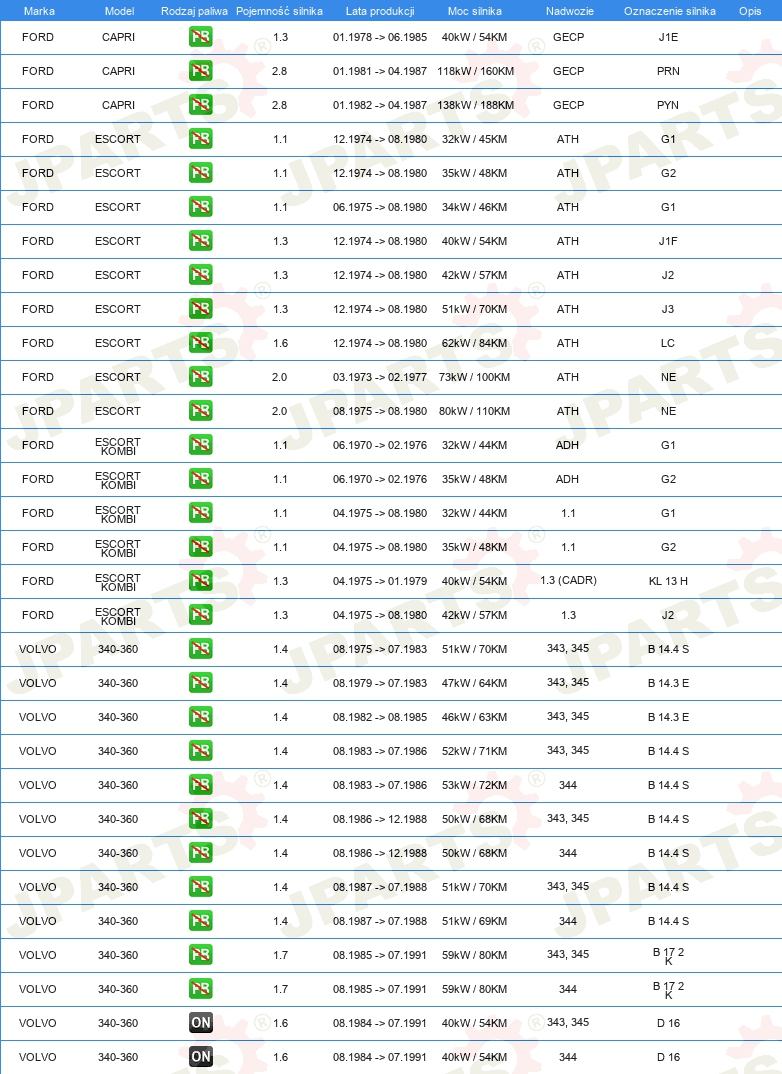Click the KL 13 H engine code cell
782x1074 pixels.
click(668, 582)
